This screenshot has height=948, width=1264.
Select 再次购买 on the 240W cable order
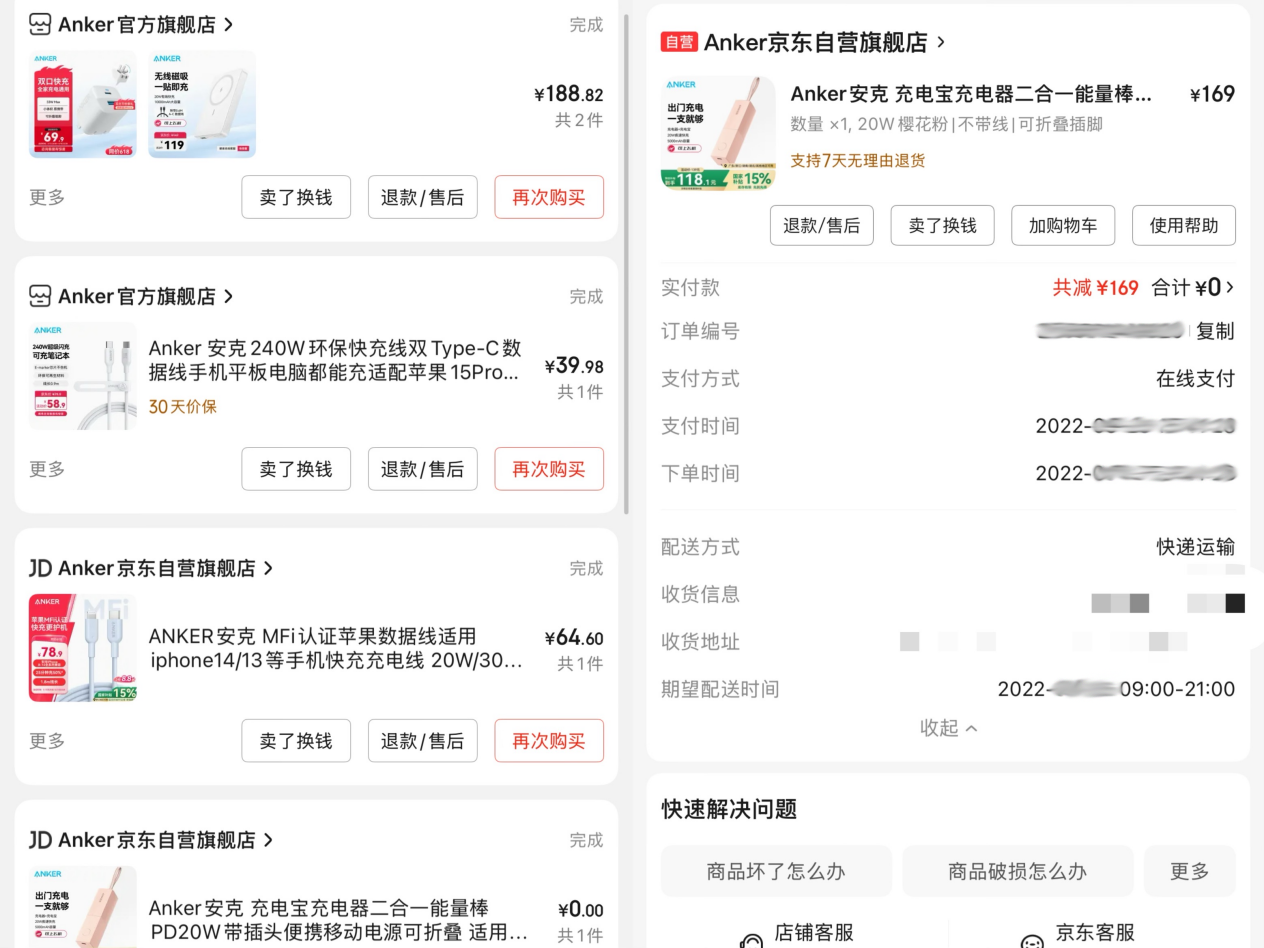coord(549,468)
